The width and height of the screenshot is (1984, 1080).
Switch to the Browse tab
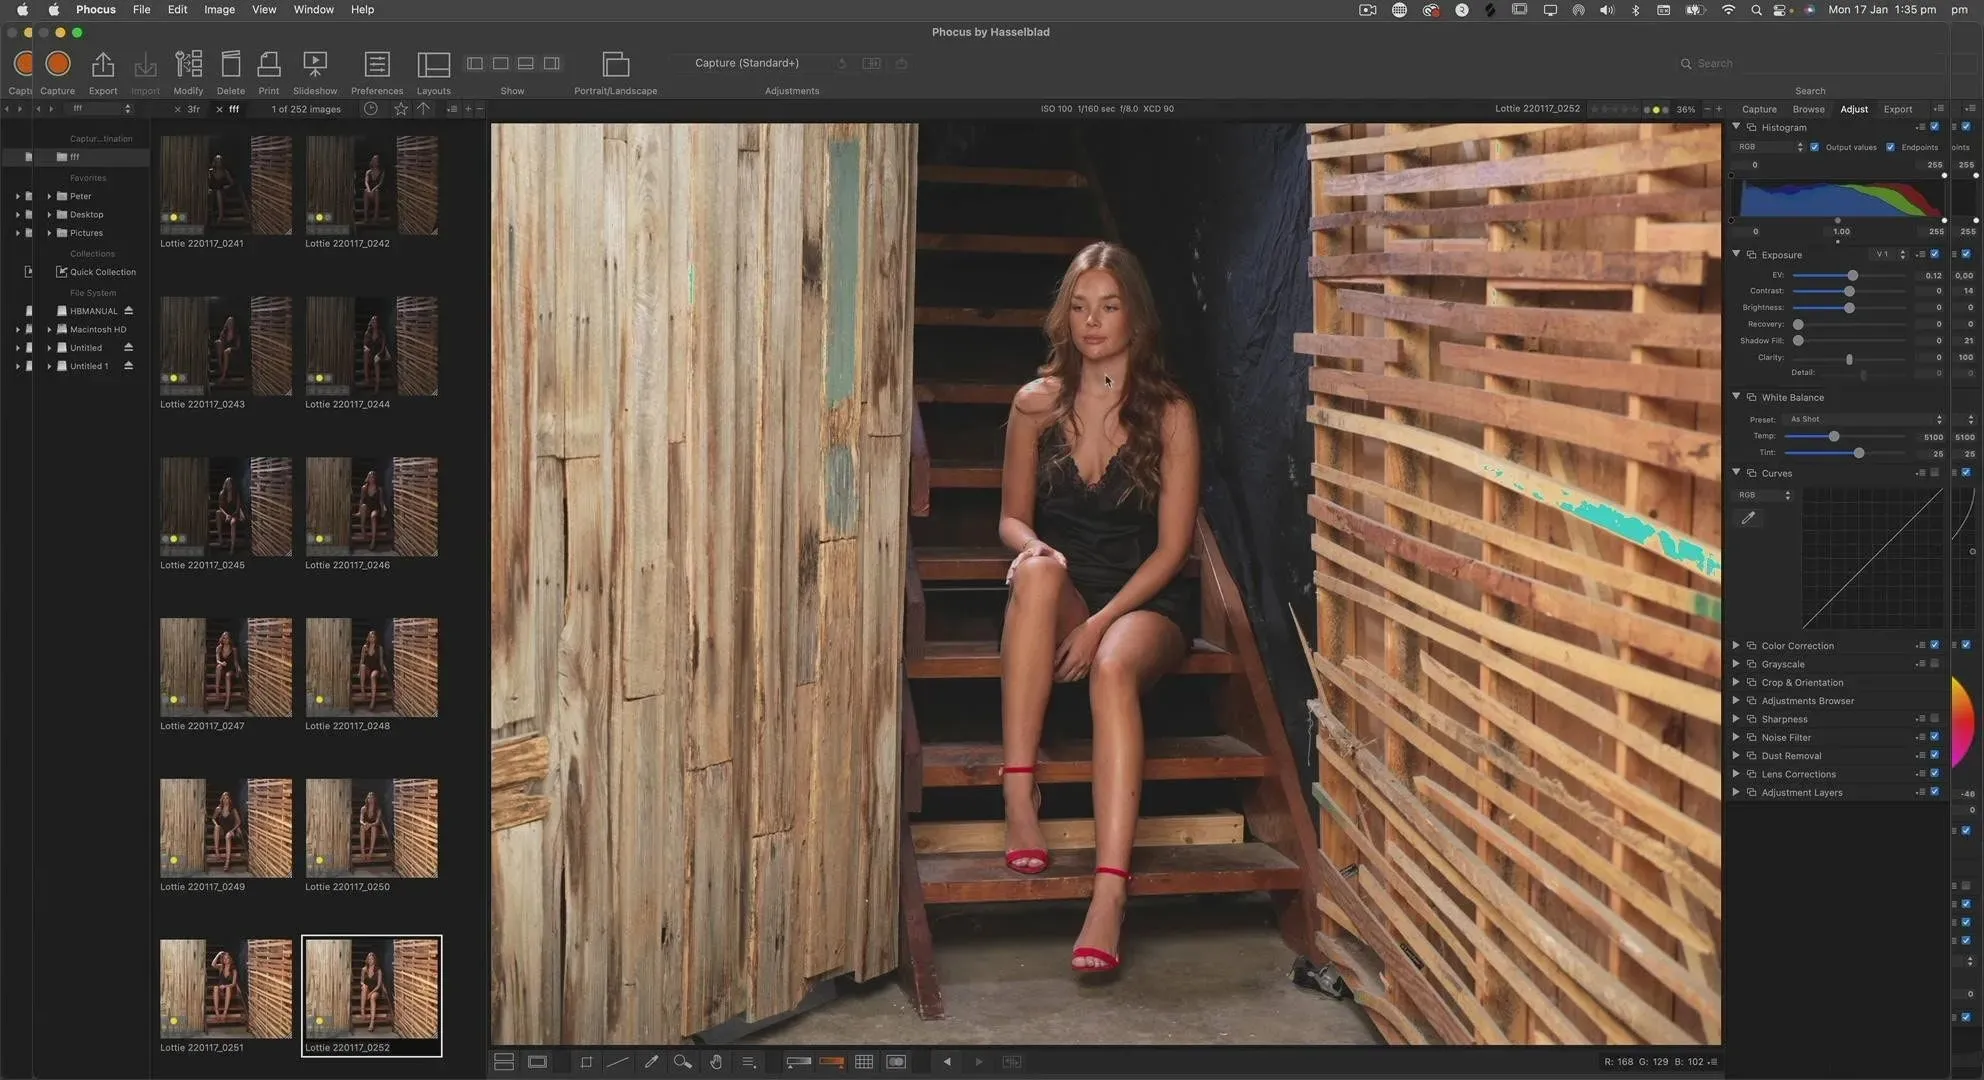tap(1808, 109)
